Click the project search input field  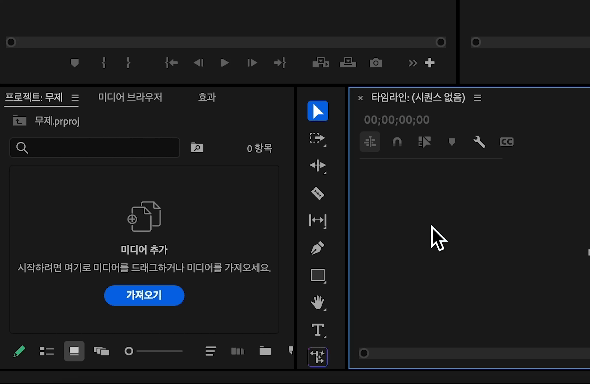click(x=94, y=148)
